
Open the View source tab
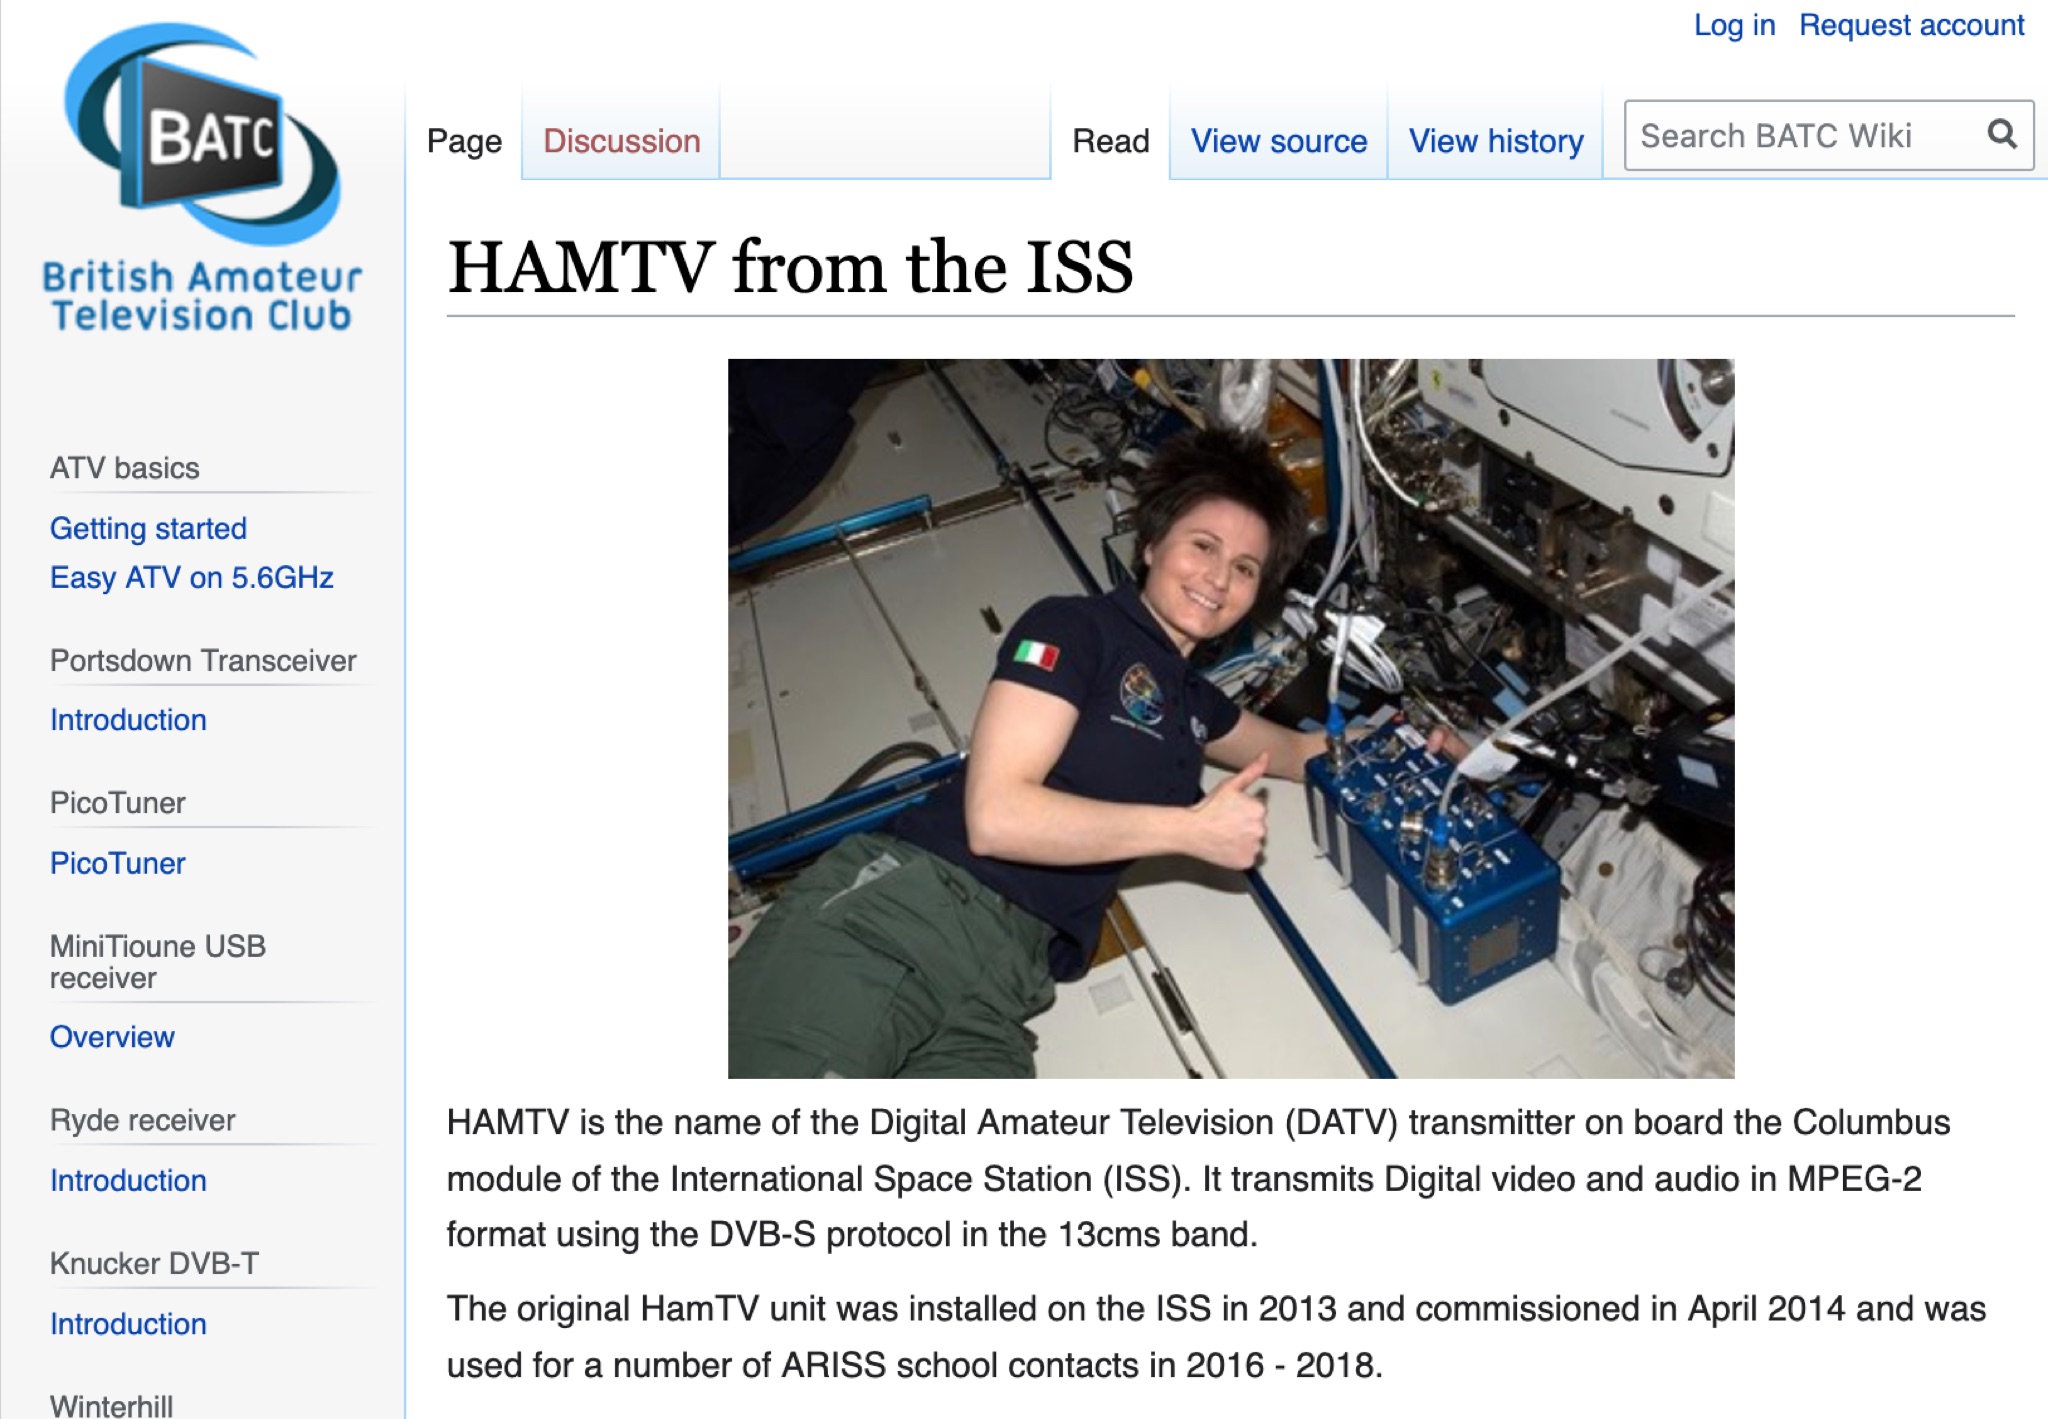click(1278, 141)
